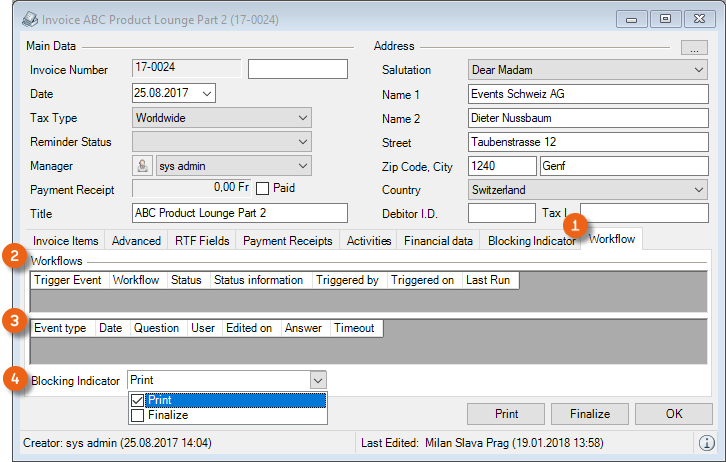Open the Salutation dropdown
Screen dimensions: 726x462
(x=698, y=70)
